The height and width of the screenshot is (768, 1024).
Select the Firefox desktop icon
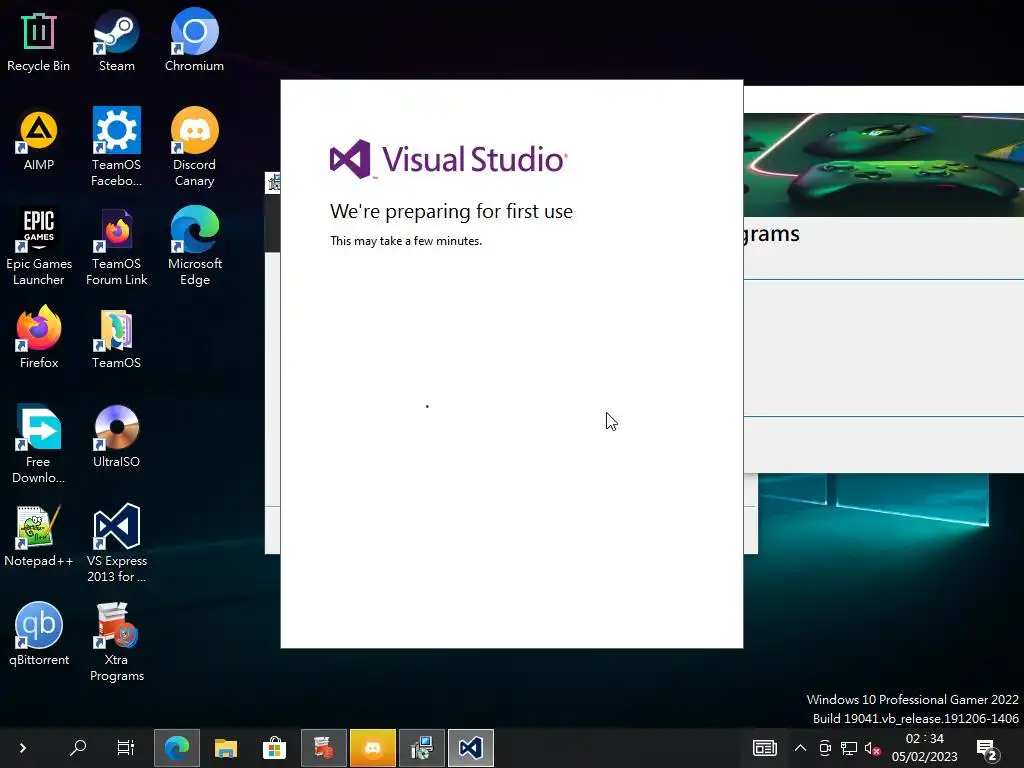click(x=39, y=338)
